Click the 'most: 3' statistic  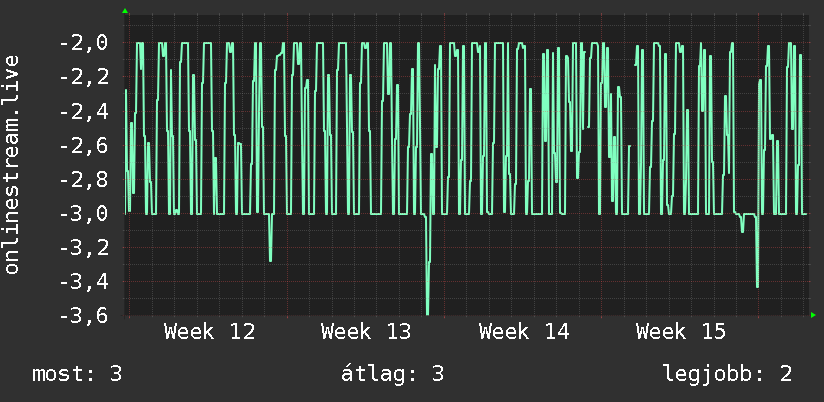pyautogui.click(x=77, y=374)
